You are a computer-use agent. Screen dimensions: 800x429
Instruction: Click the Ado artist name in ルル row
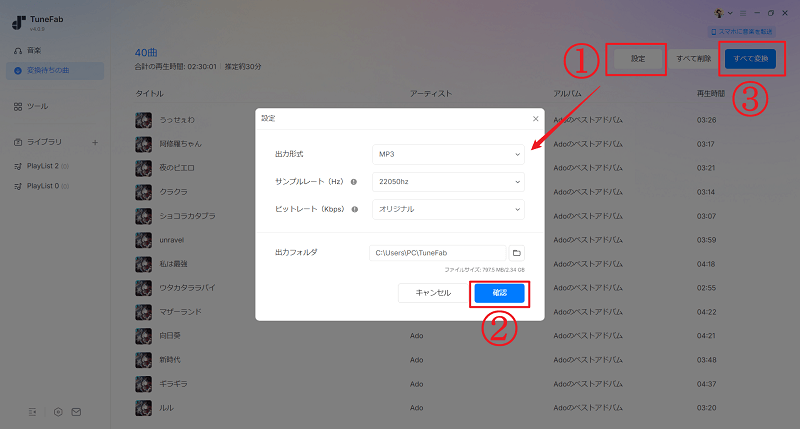[x=416, y=408]
